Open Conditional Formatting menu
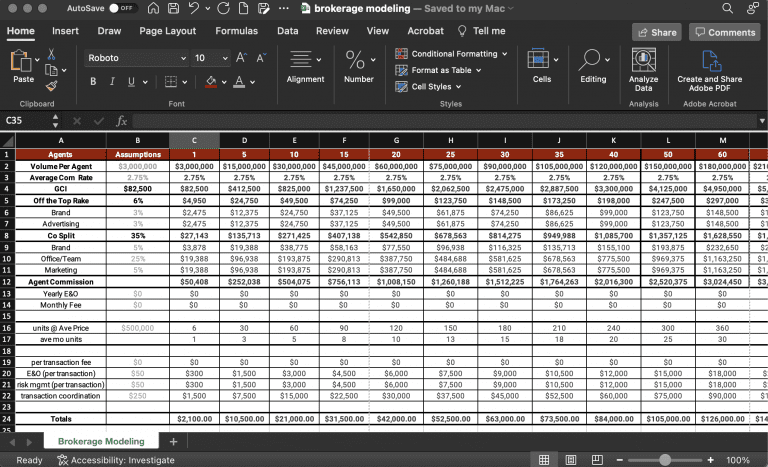Screen dimensions: 768x467 tap(451, 54)
